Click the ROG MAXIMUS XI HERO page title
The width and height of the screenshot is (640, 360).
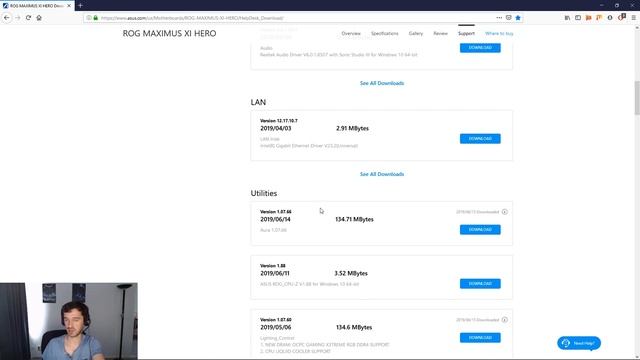169,33
